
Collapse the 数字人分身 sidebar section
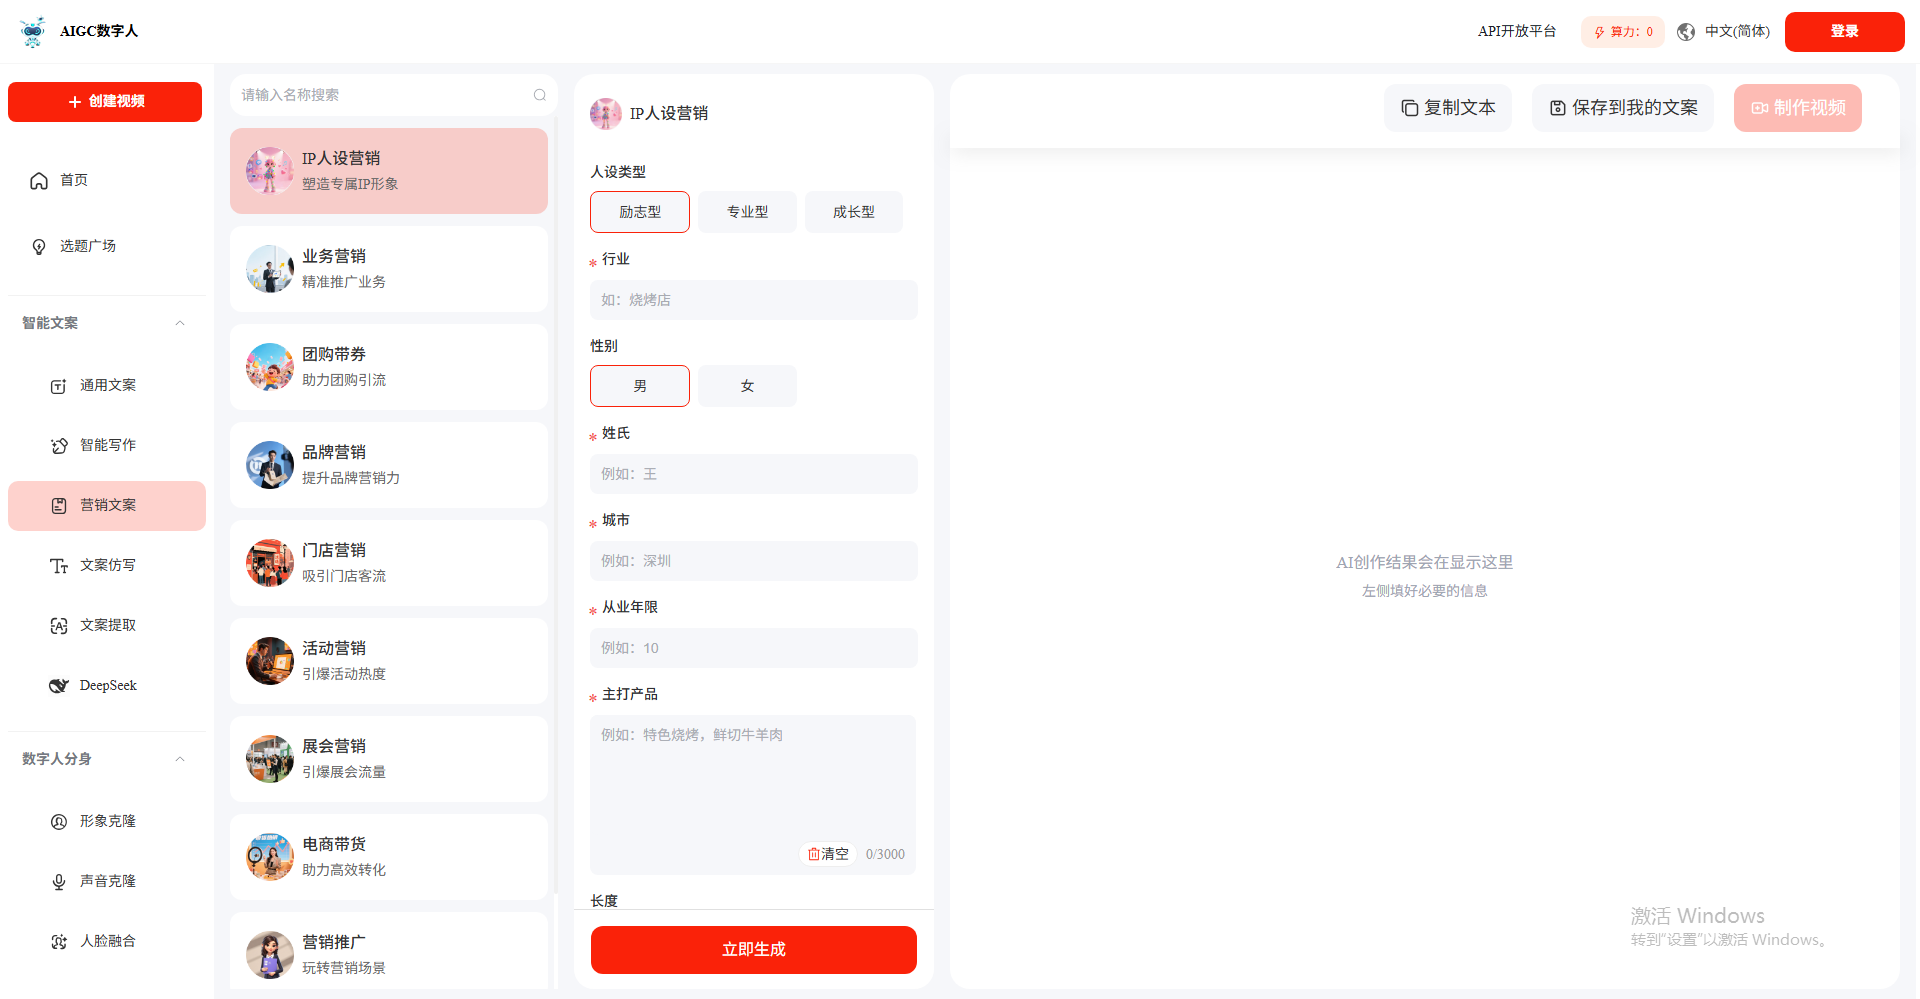pyautogui.click(x=180, y=759)
